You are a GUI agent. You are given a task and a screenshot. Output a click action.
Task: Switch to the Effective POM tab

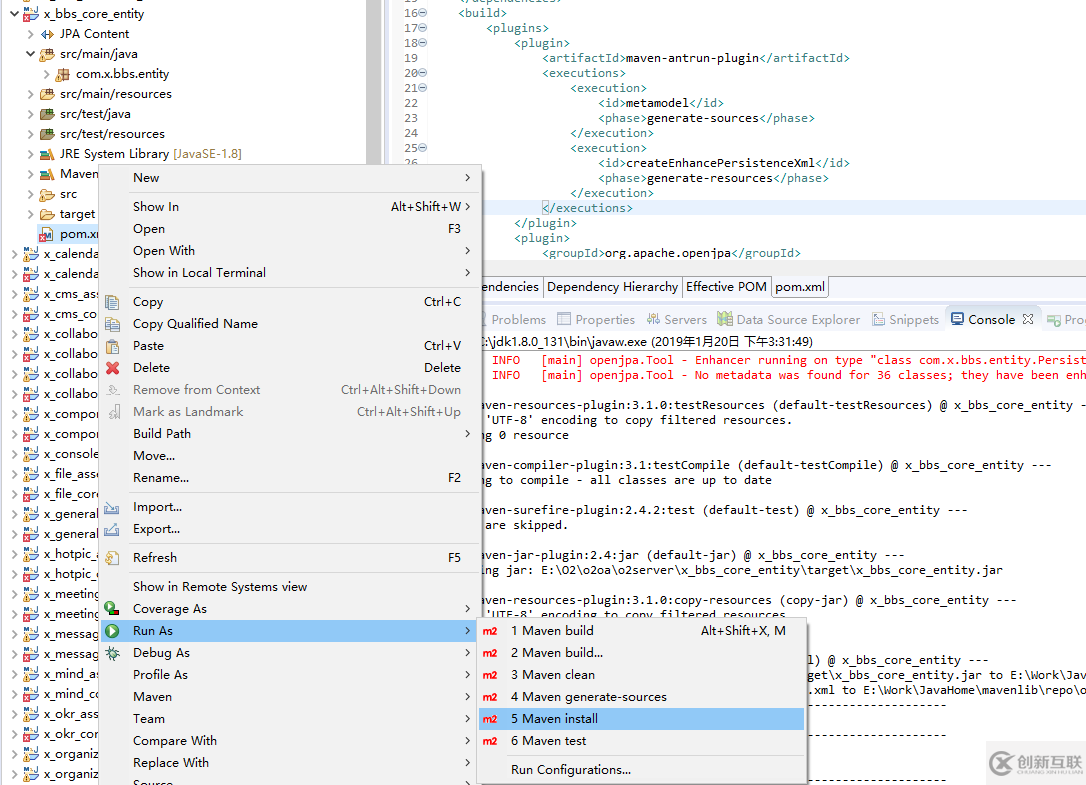(726, 287)
